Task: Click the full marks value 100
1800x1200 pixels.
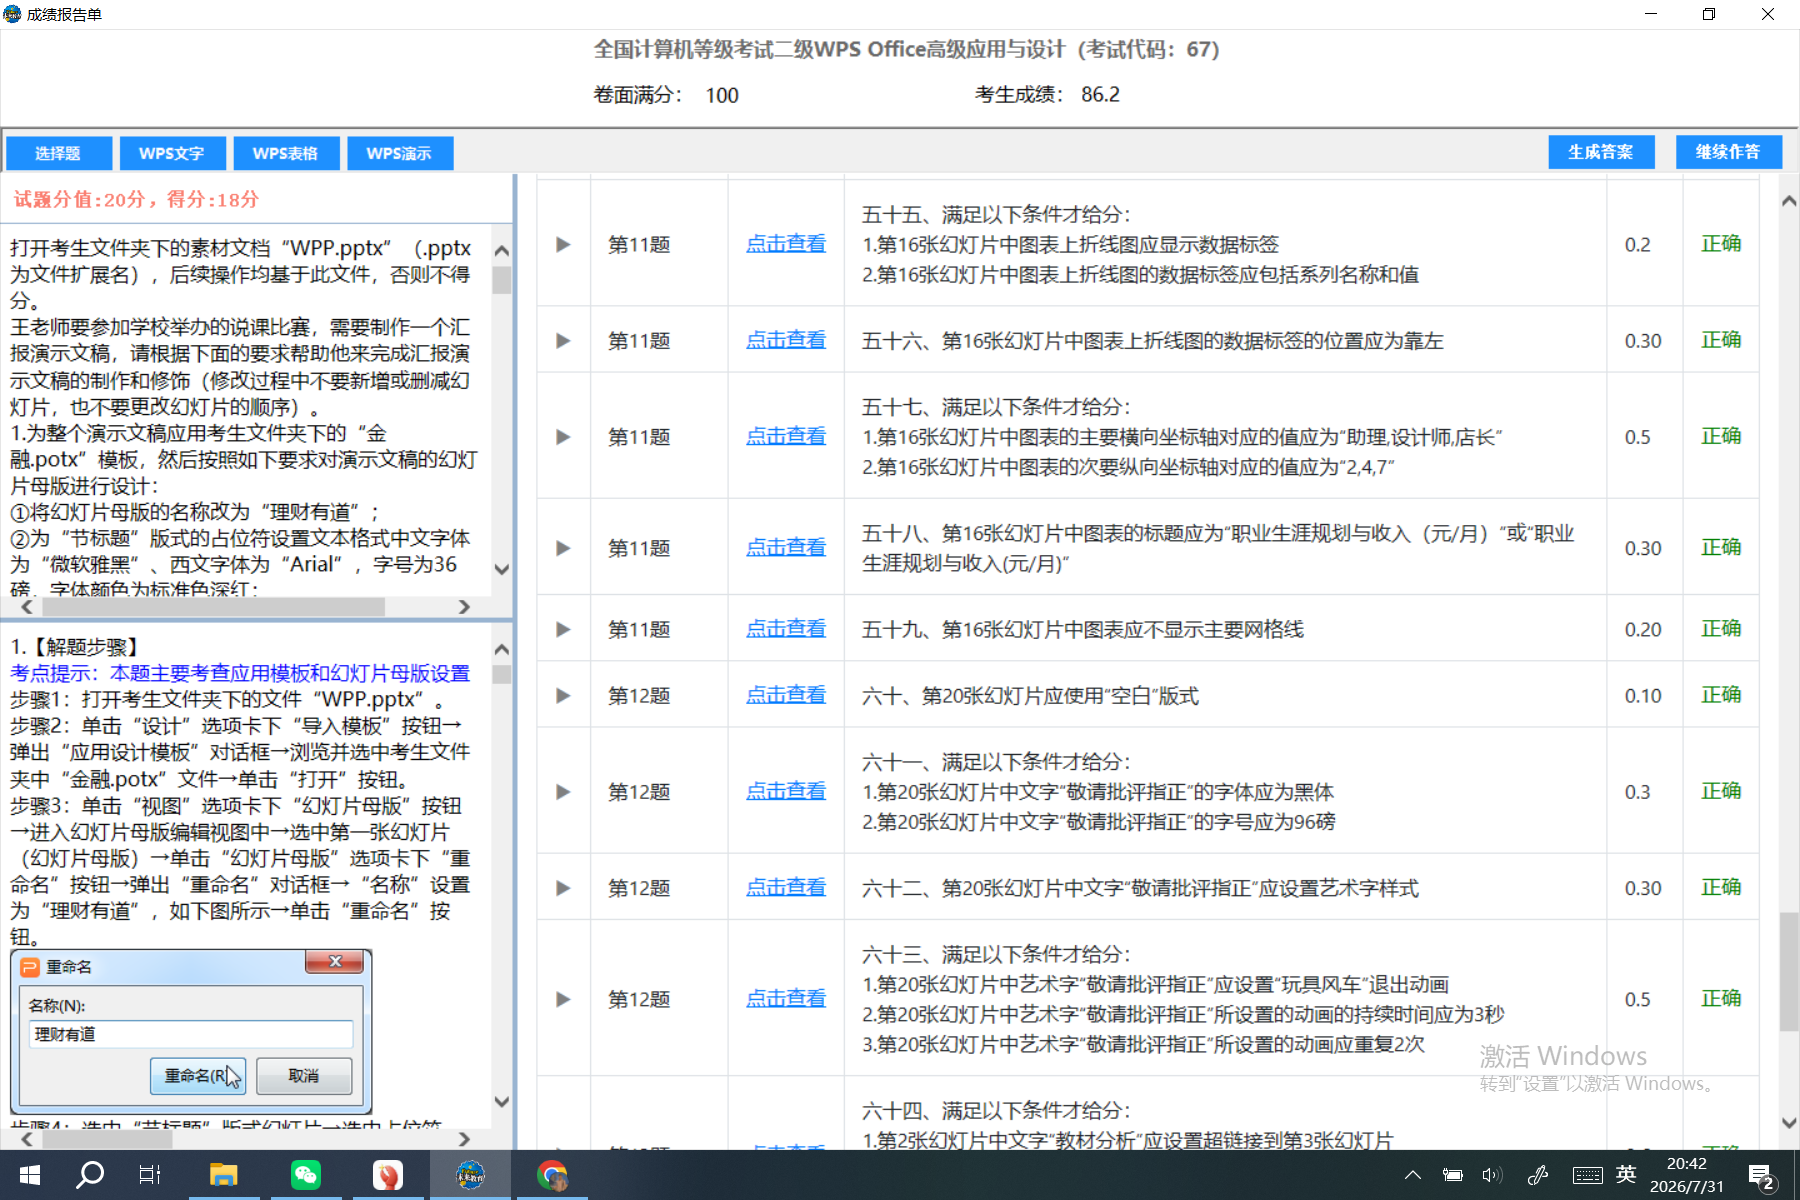Action: pyautogui.click(x=722, y=95)
